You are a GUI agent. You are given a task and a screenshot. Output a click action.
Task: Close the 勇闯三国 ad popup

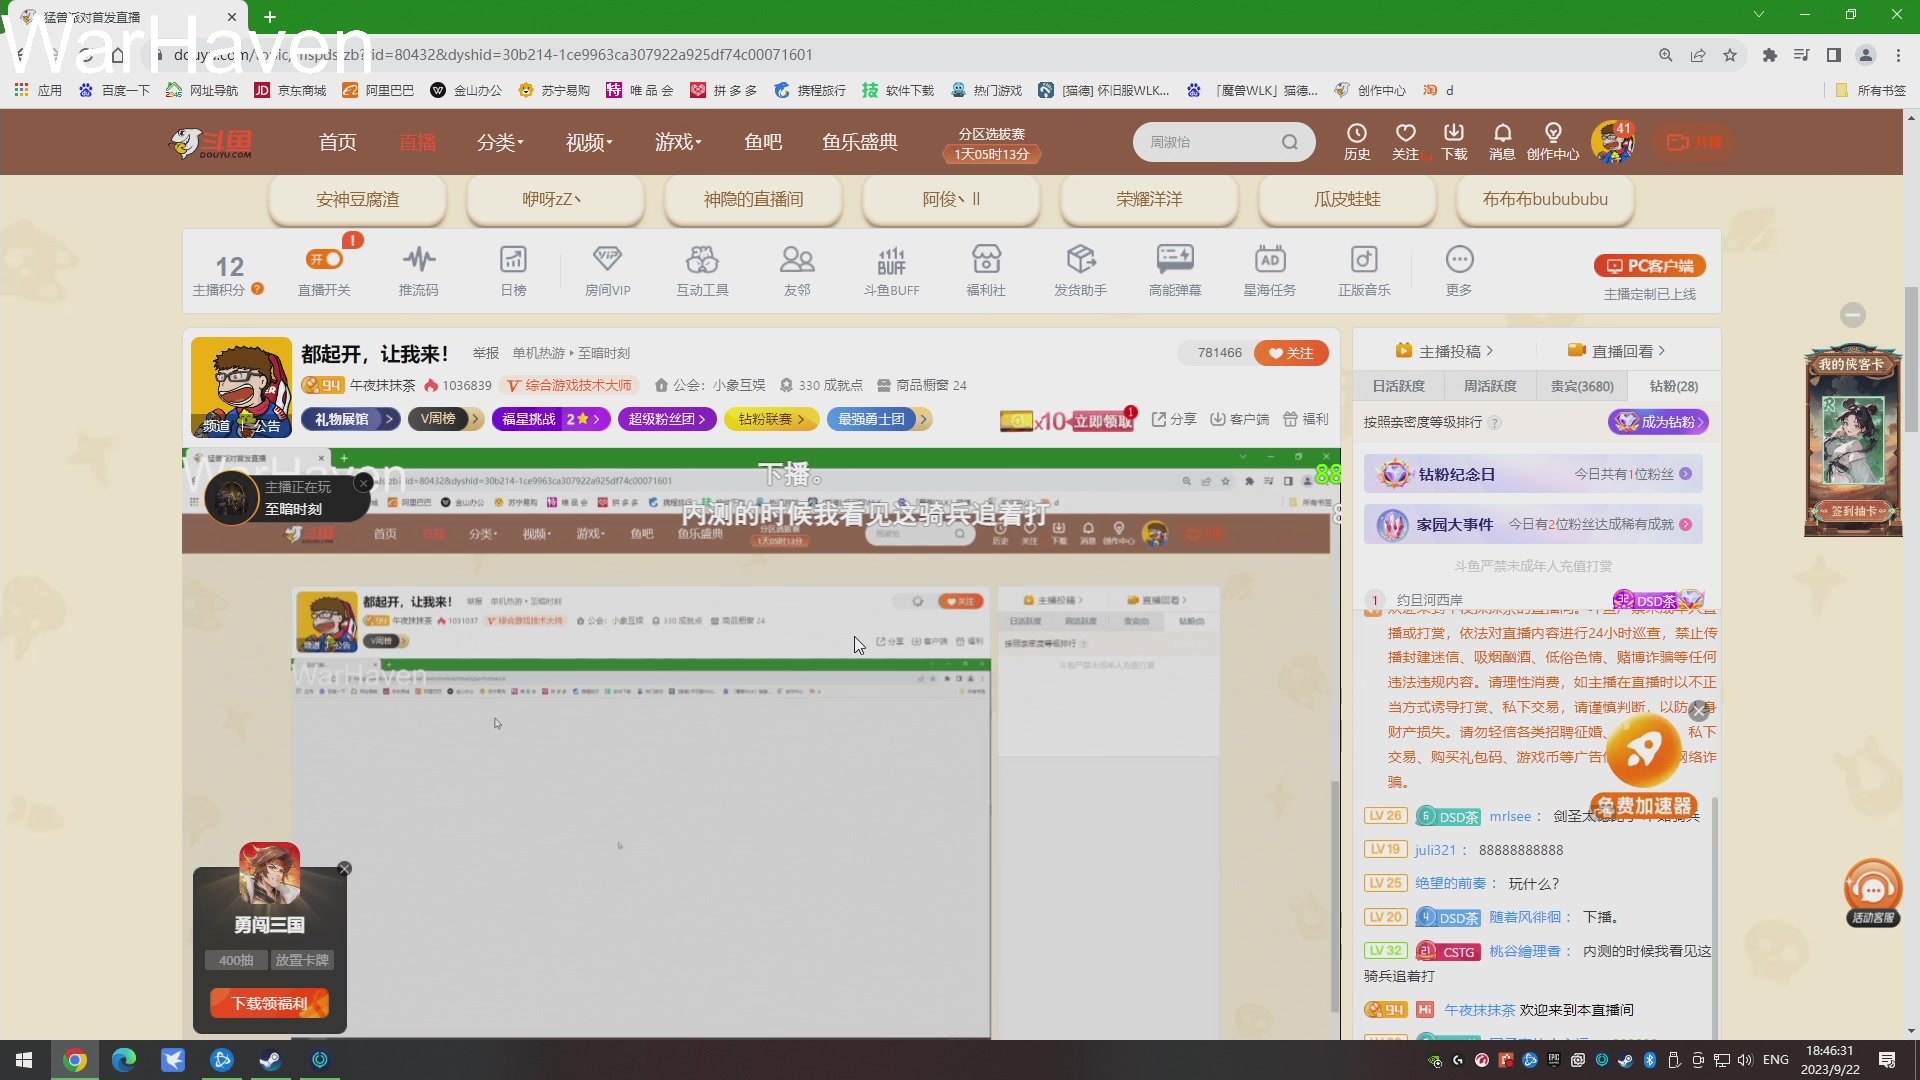[x=345, y=869]
